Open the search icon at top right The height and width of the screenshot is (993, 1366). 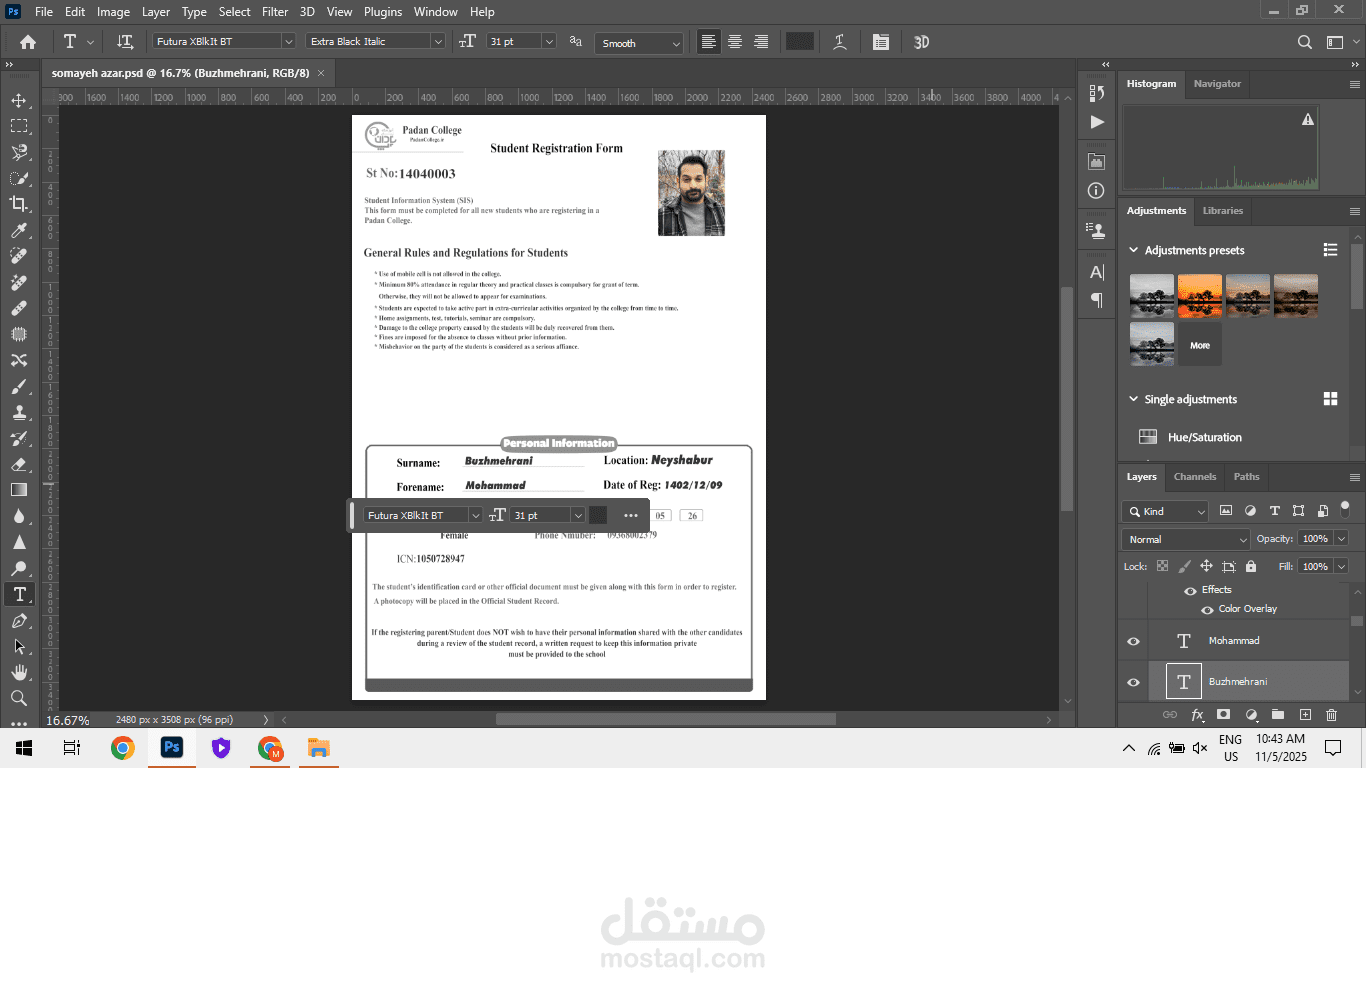[x=1305, y=42]
